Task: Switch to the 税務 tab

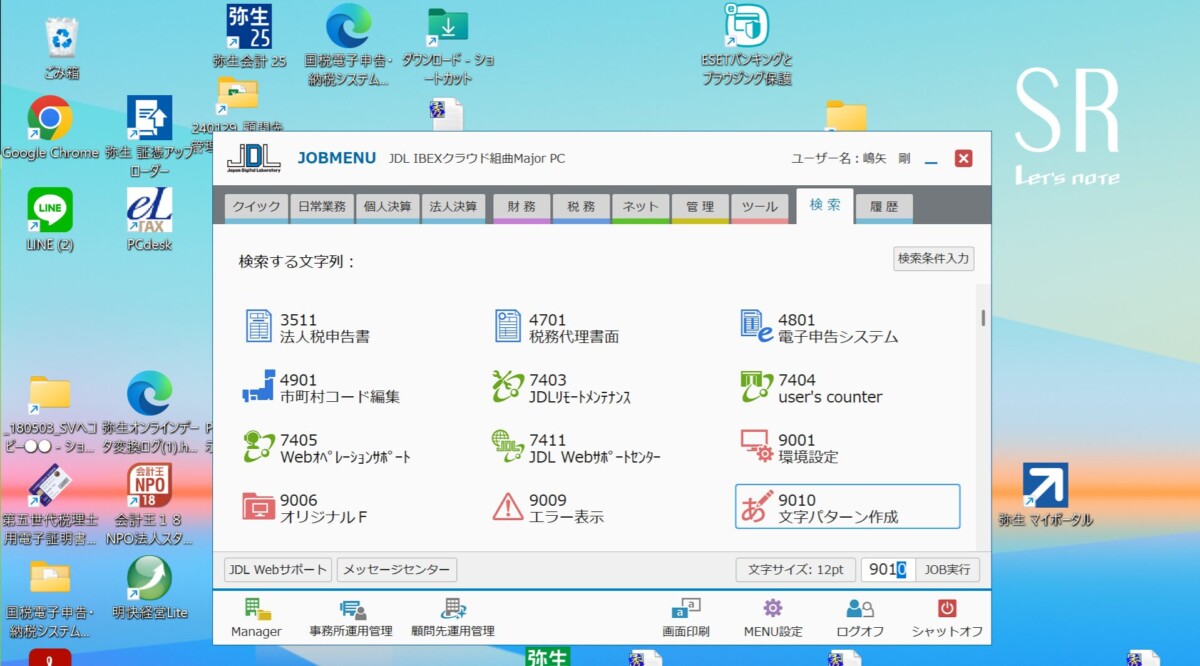Action: (x=581, y=207)
